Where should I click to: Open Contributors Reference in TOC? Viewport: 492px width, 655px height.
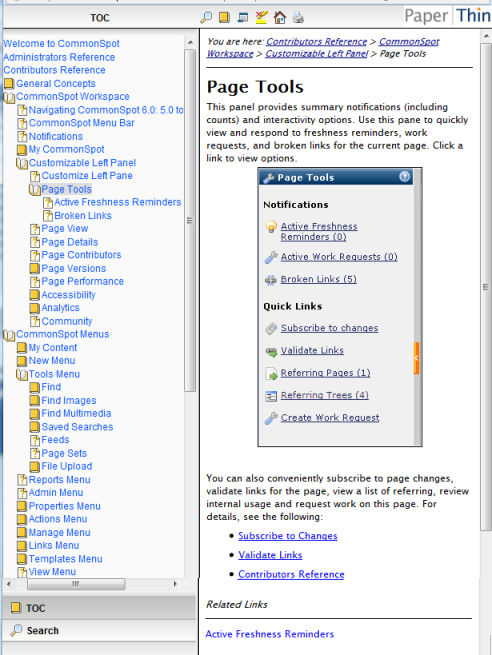(54, 70)
